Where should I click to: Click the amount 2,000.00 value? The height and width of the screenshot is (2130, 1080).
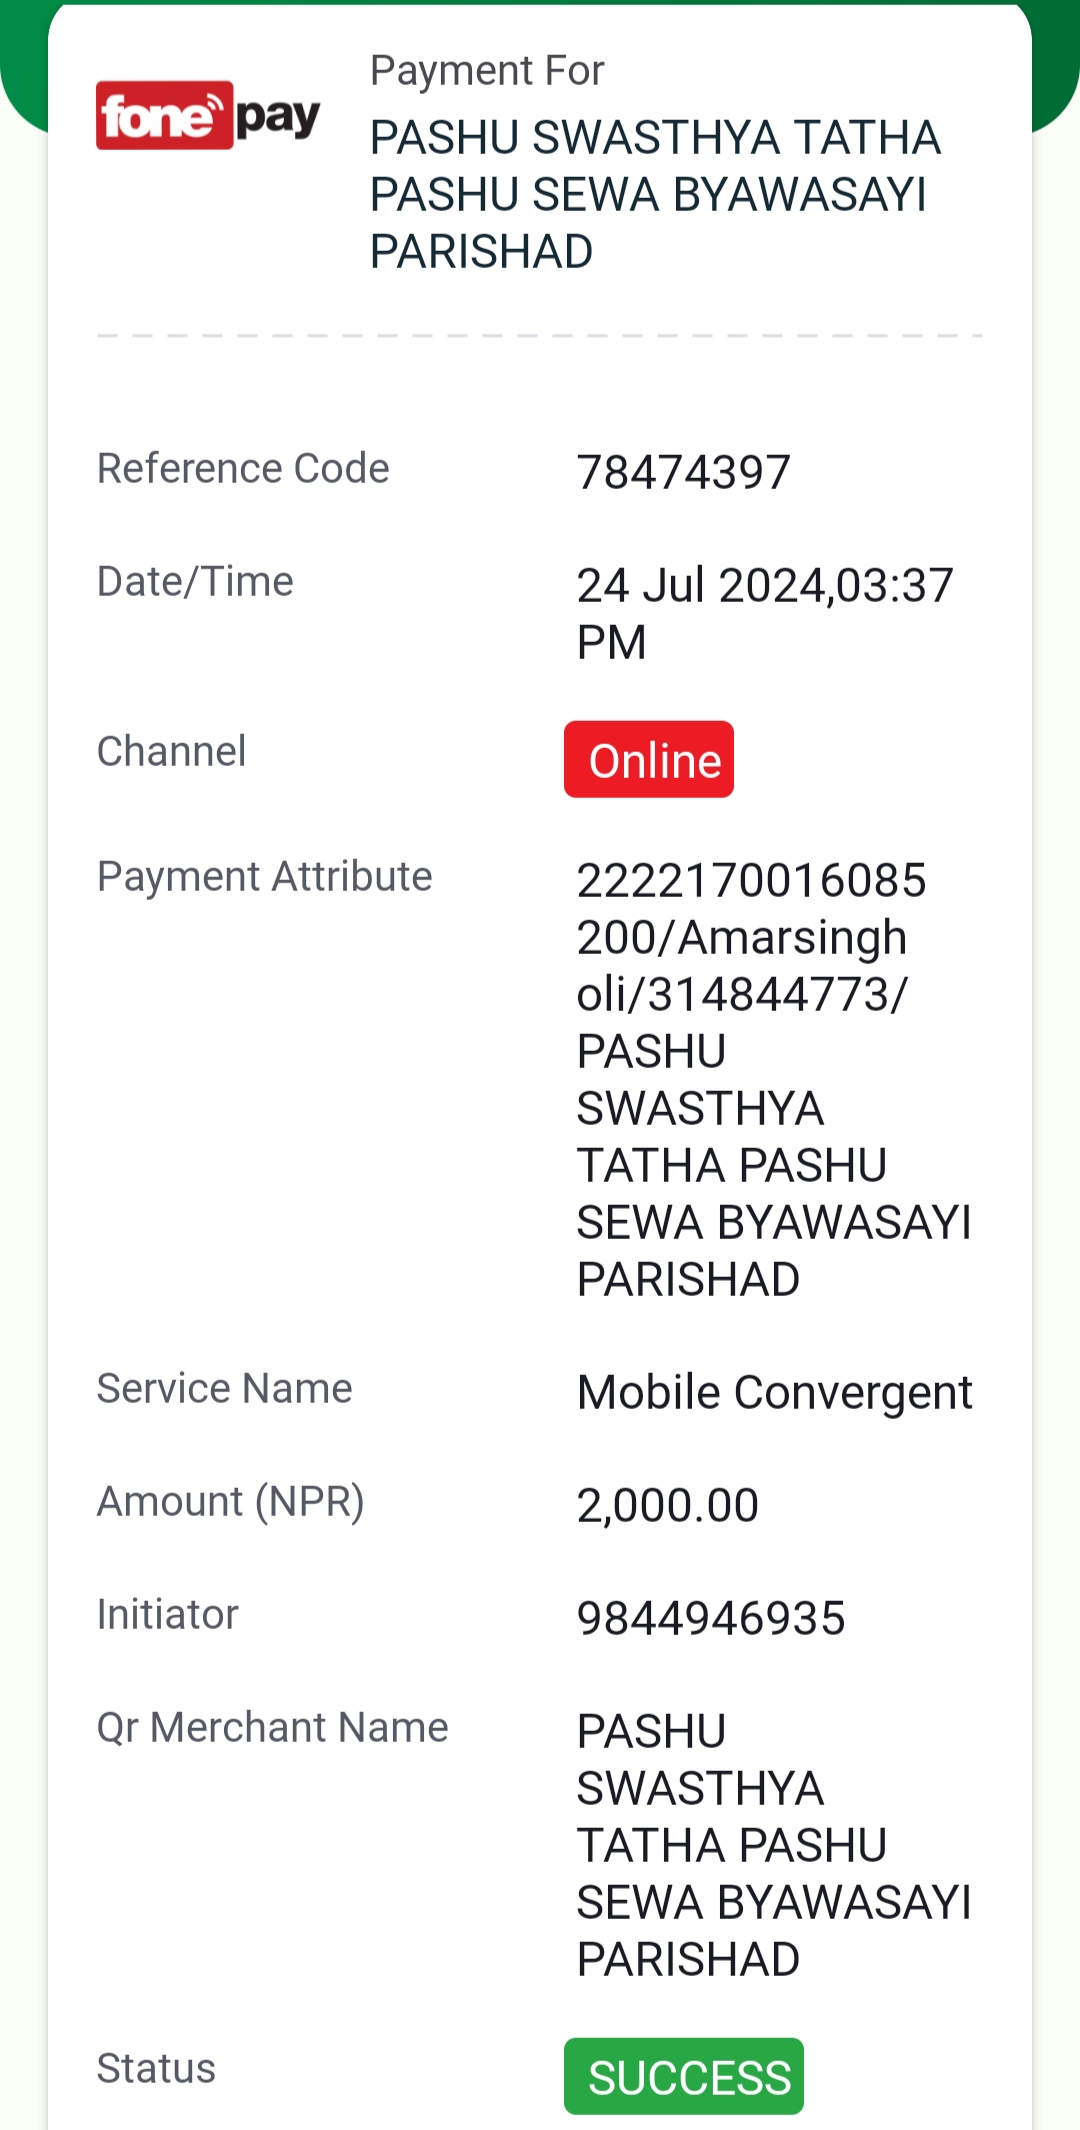pyautogui.click(x=668, y=1505)
